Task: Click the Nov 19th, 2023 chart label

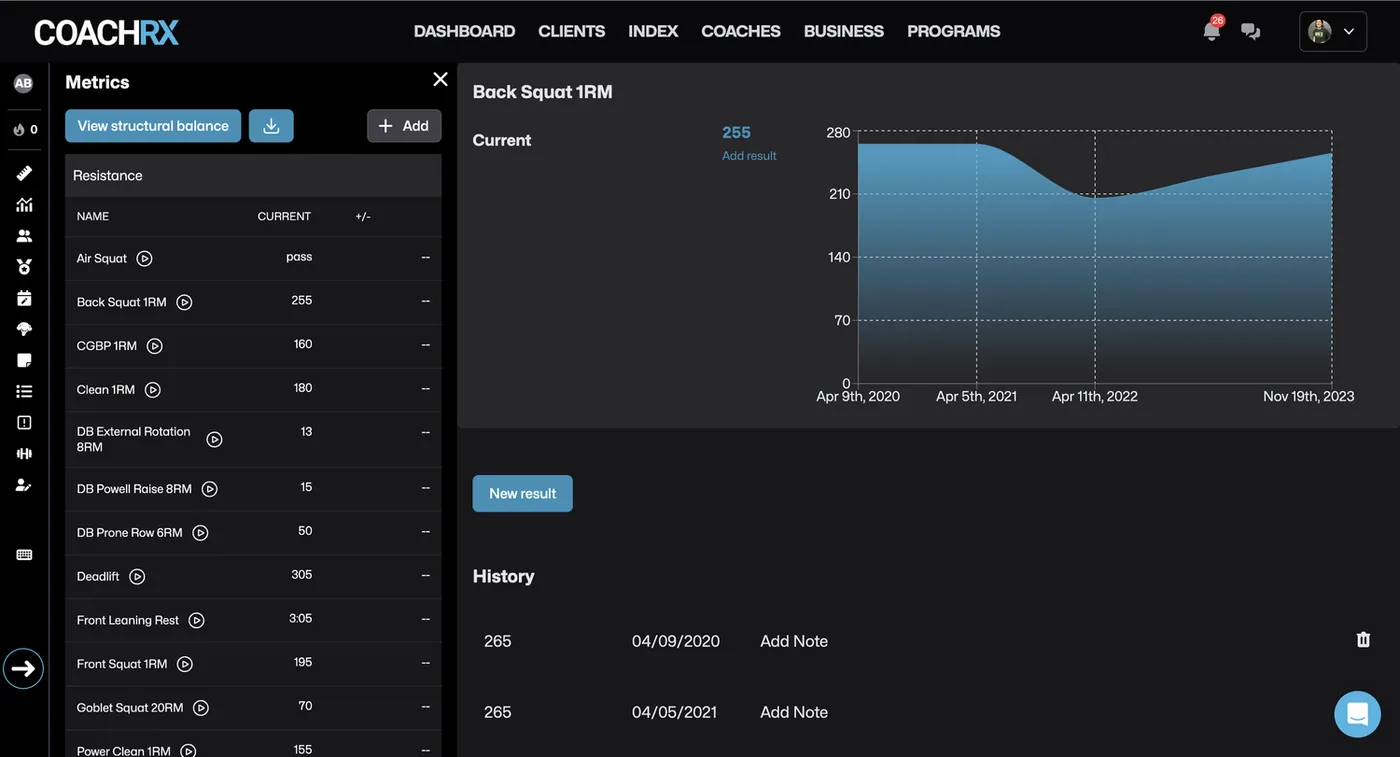Action: tap(1309, 397)
